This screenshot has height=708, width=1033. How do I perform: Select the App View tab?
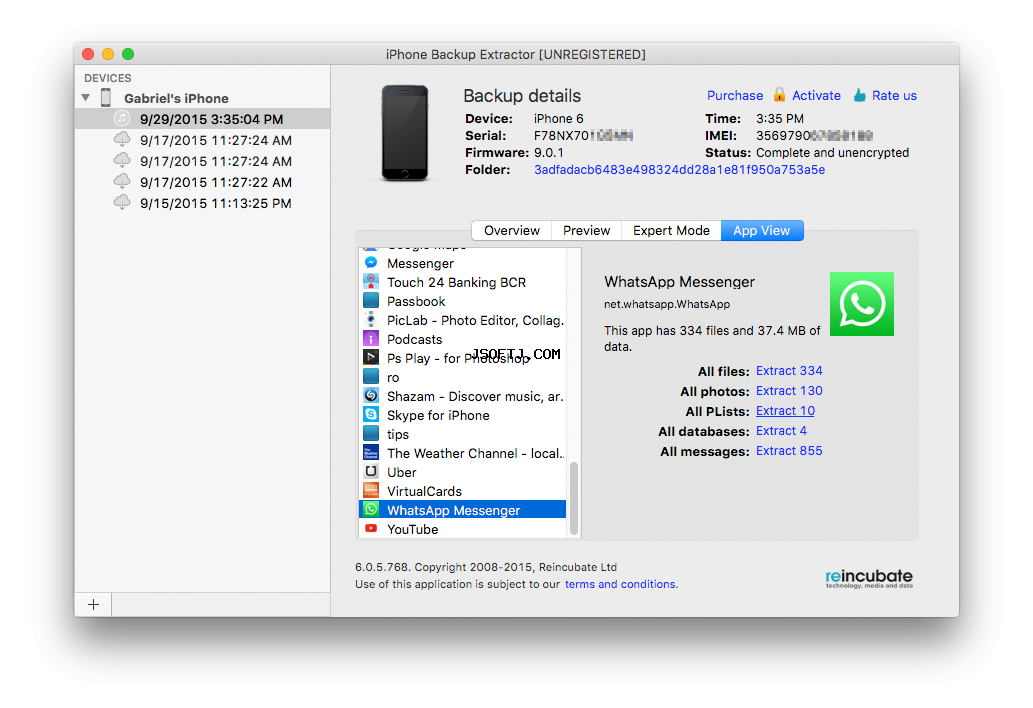tap(762, 231)
